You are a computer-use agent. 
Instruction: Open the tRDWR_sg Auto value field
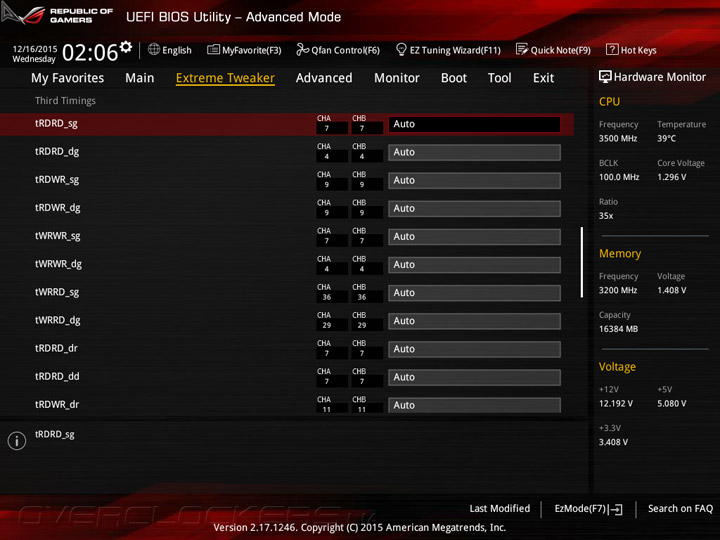(x=474, y=180)
